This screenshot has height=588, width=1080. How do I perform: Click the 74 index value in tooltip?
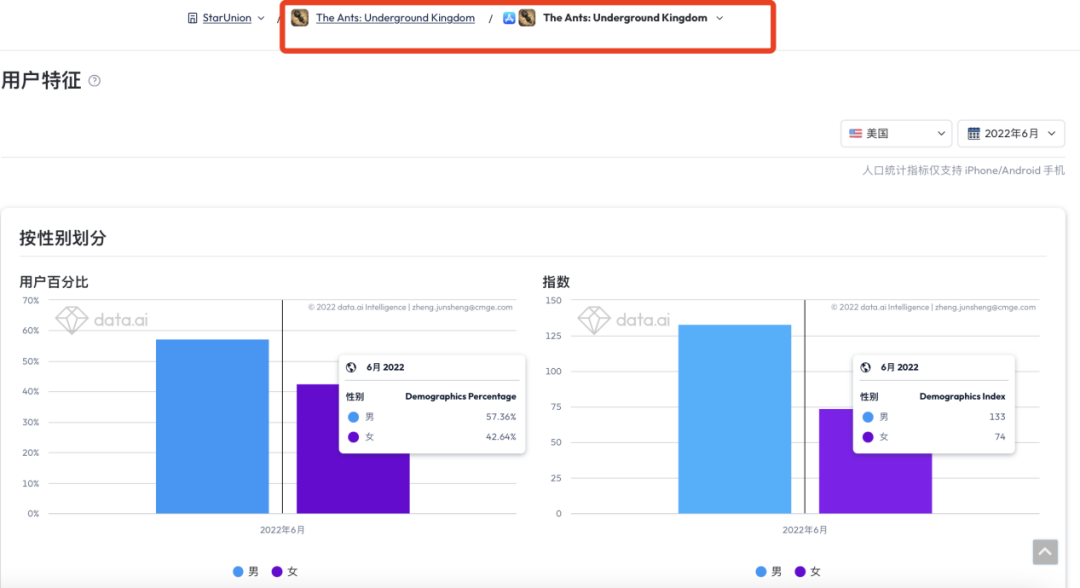pyautogui.click(x=999, y=437)
